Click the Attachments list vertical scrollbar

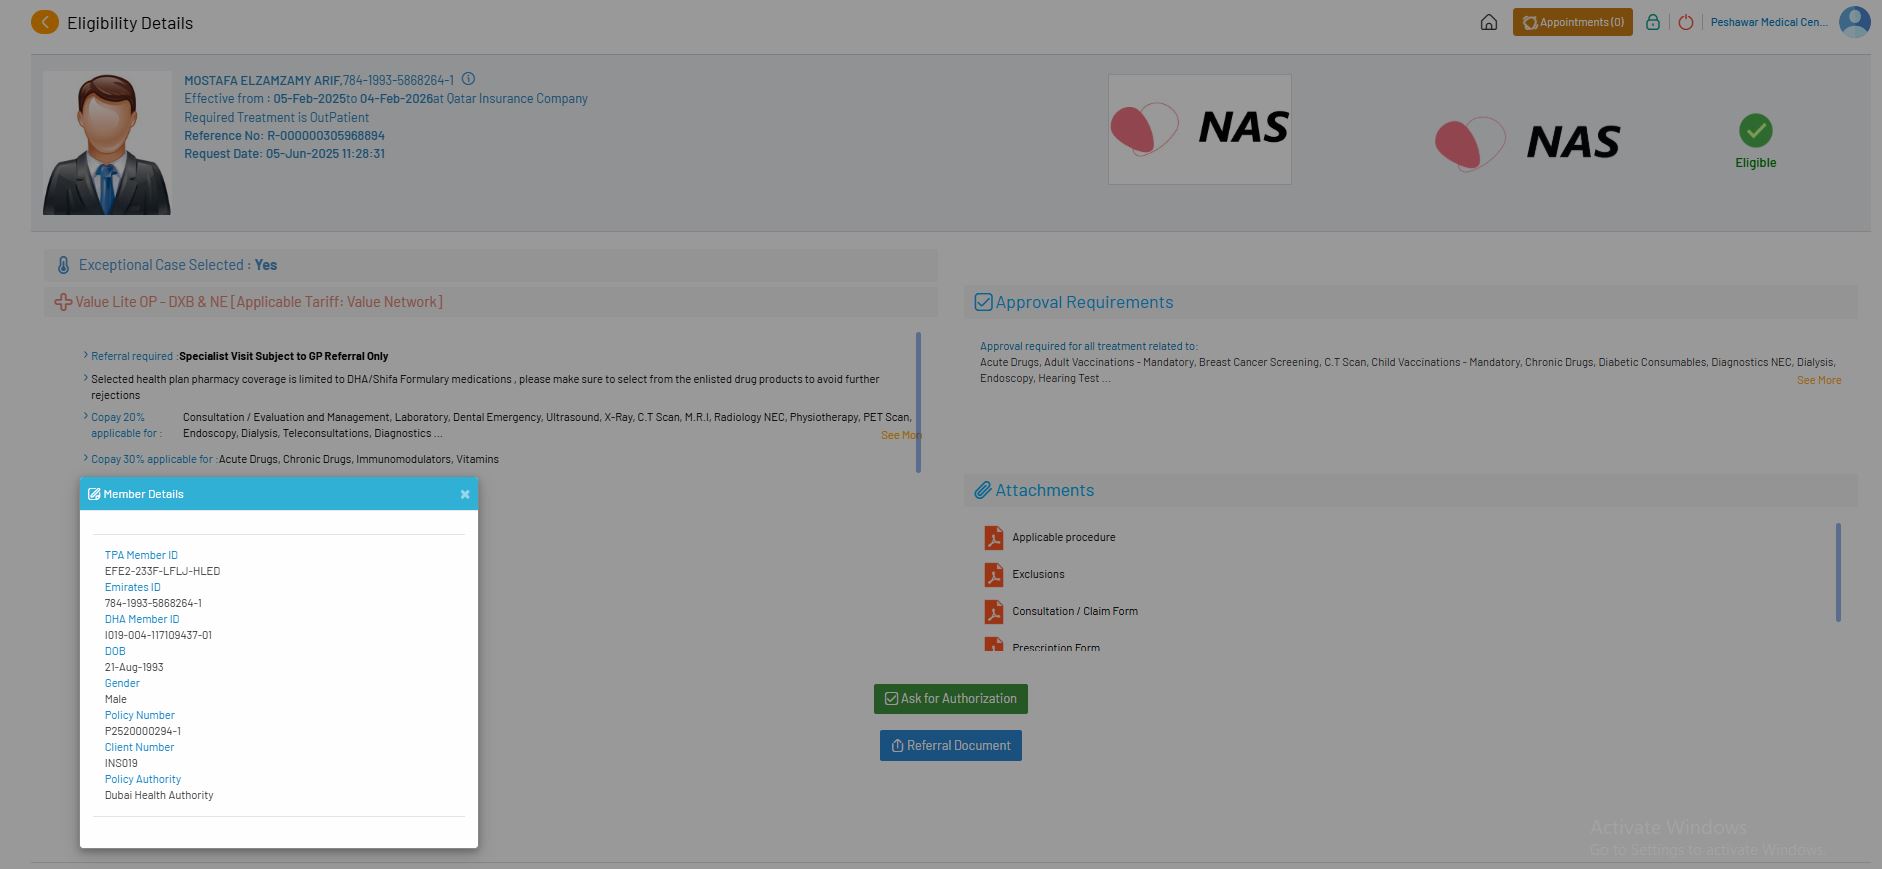(1838, 572)
